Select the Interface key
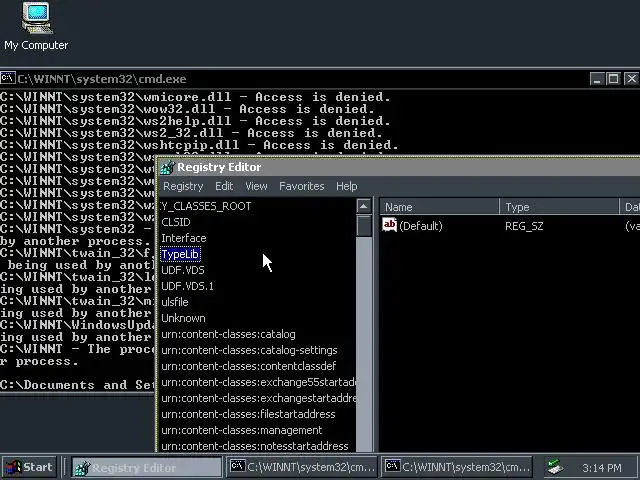Image resolution: width=640 pixels, height=480 pixels. [184, 238]
